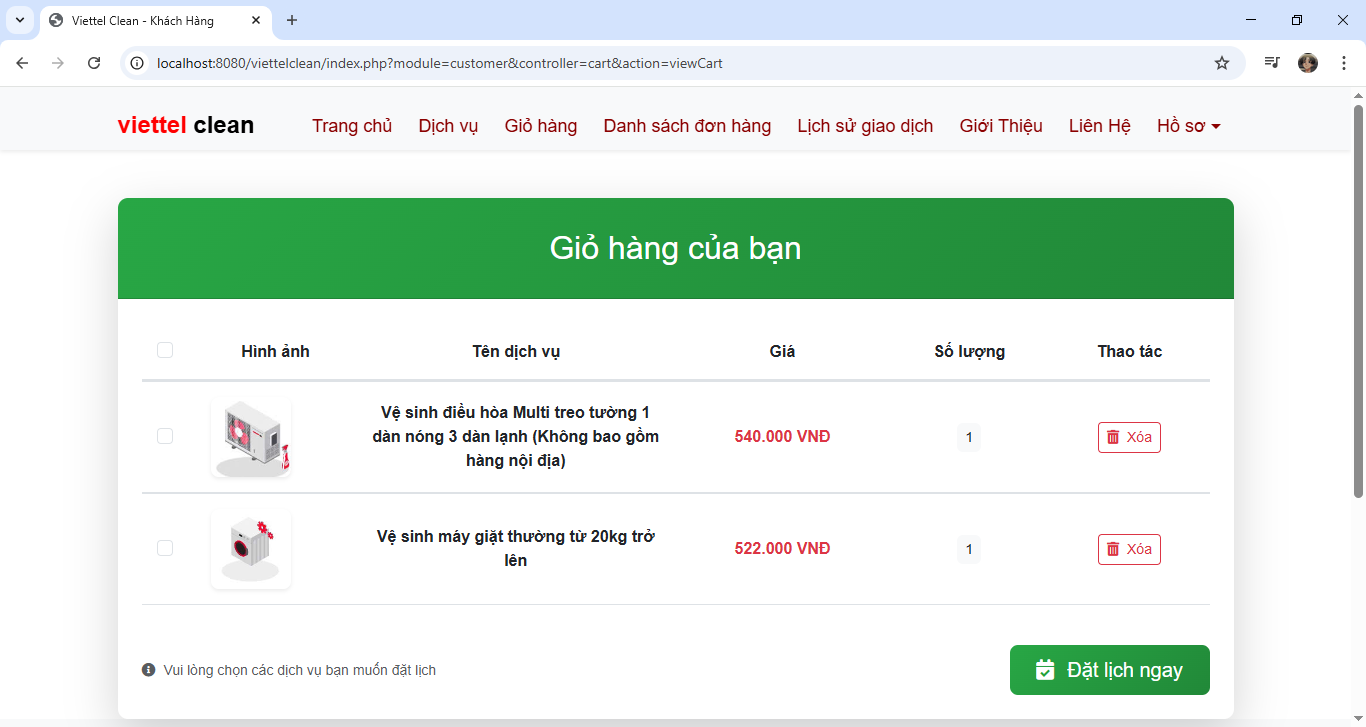Check the Vệ sinh máy giặt row checkbox

click(x=165, y=548)
